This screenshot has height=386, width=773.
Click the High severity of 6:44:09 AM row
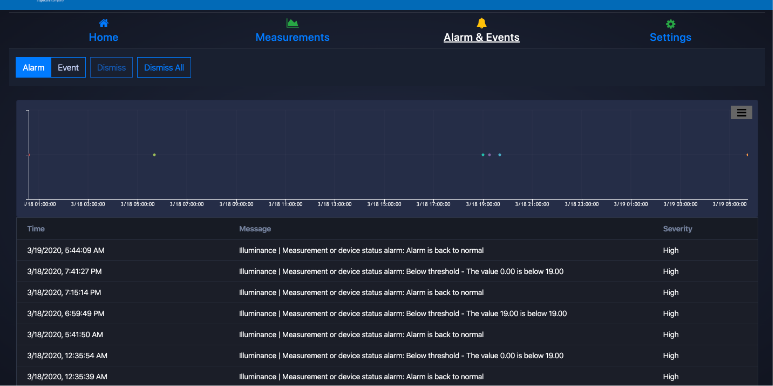coord(670,250)
